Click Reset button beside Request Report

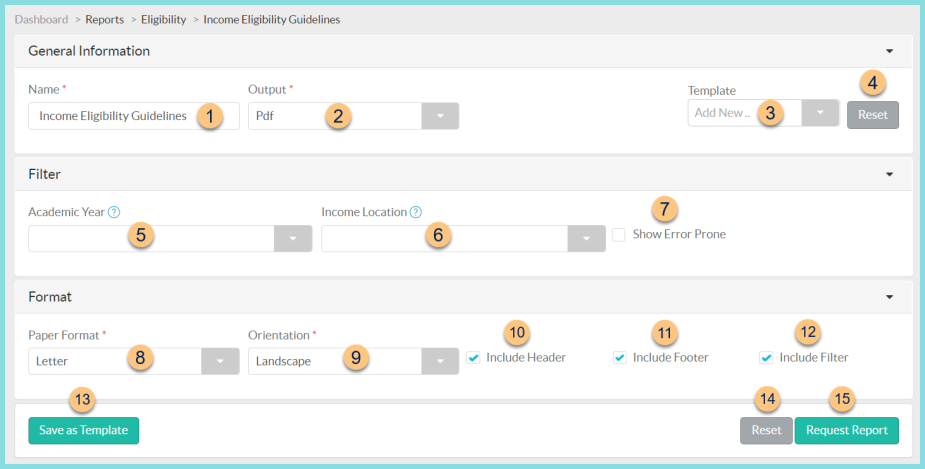pos(766,431)
